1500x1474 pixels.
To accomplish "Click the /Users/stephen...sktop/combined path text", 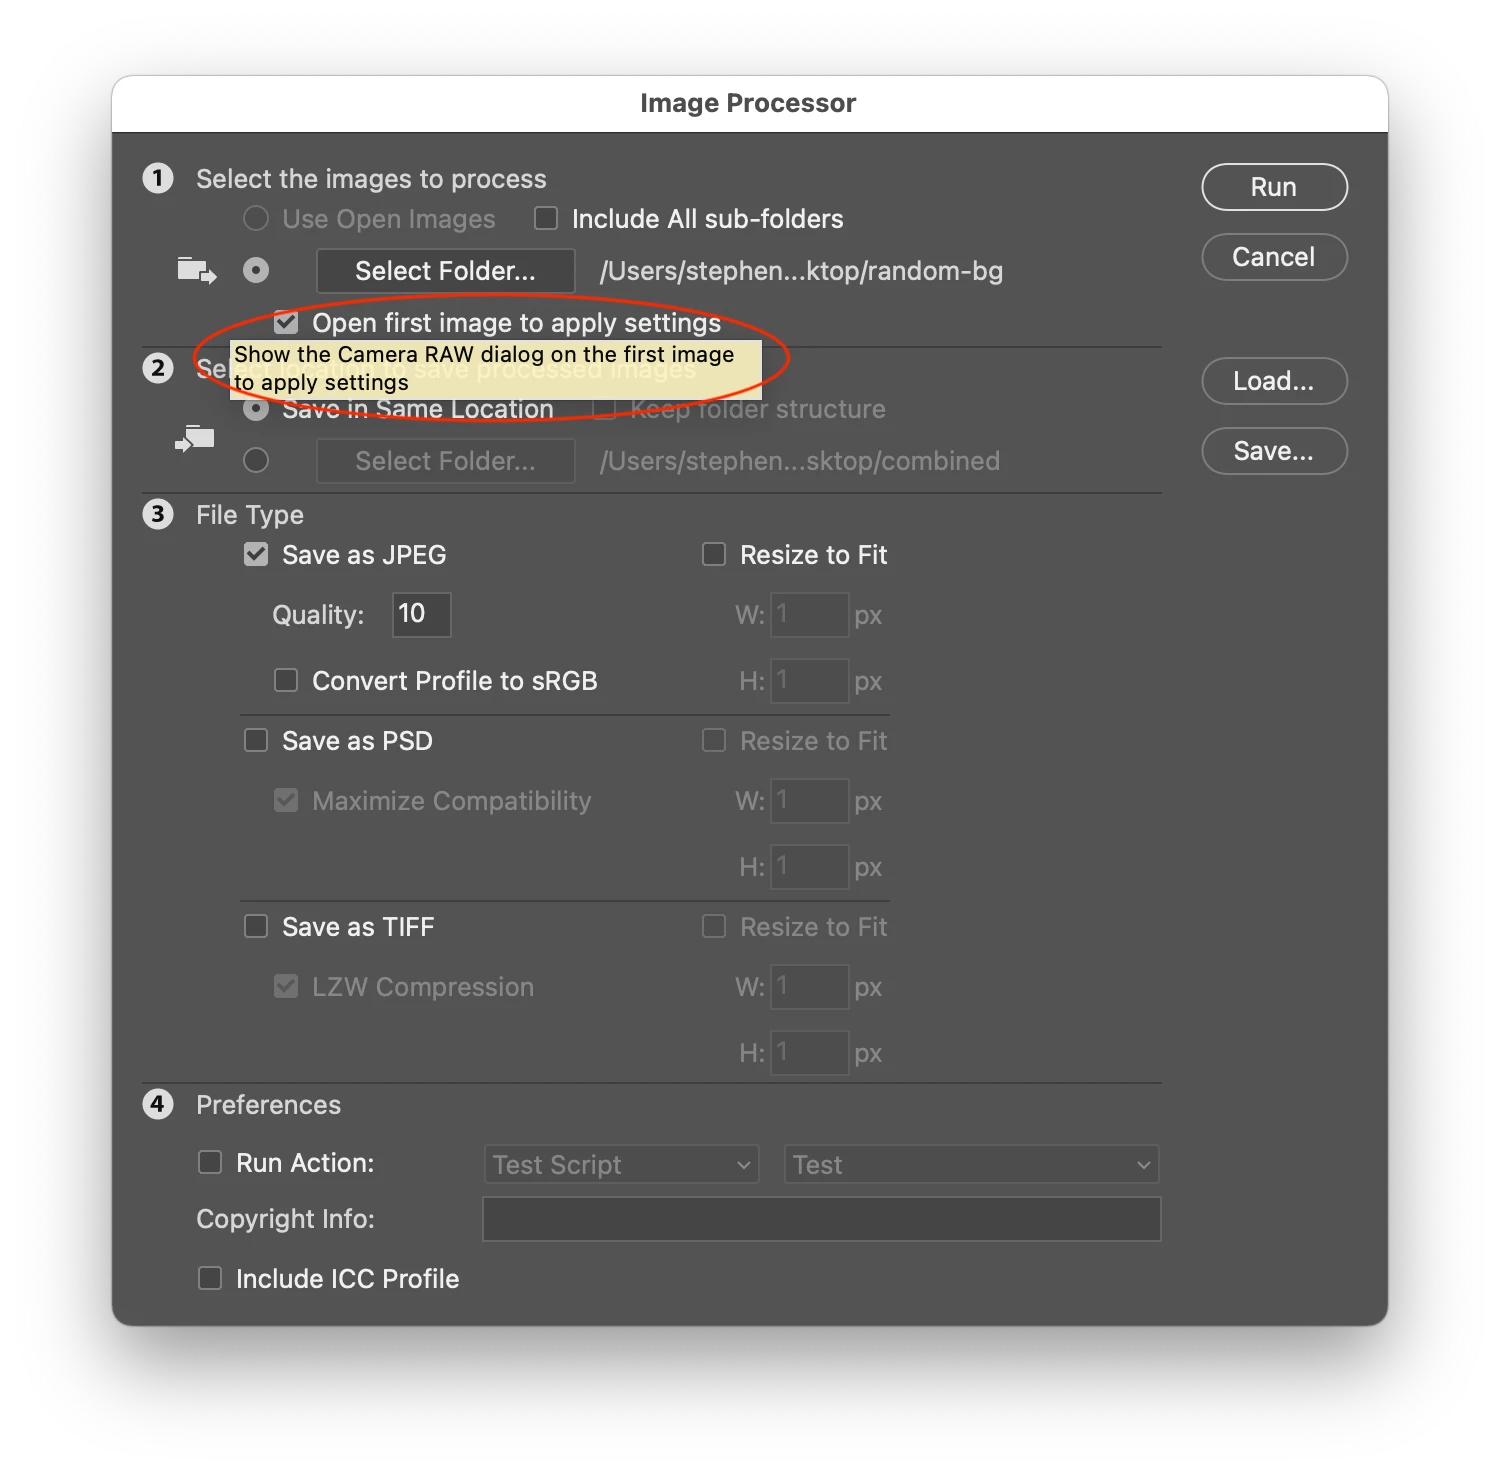I will tap(800, 461).
